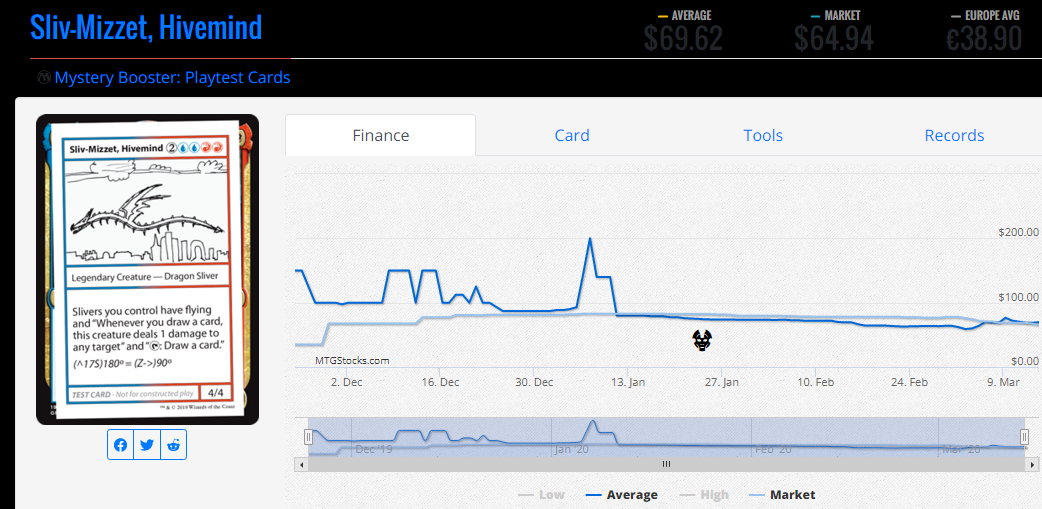This screenshot has height=509, width=1042.
Task: Click navigator scrollbar right arrow
Action: coord(1031,464)
